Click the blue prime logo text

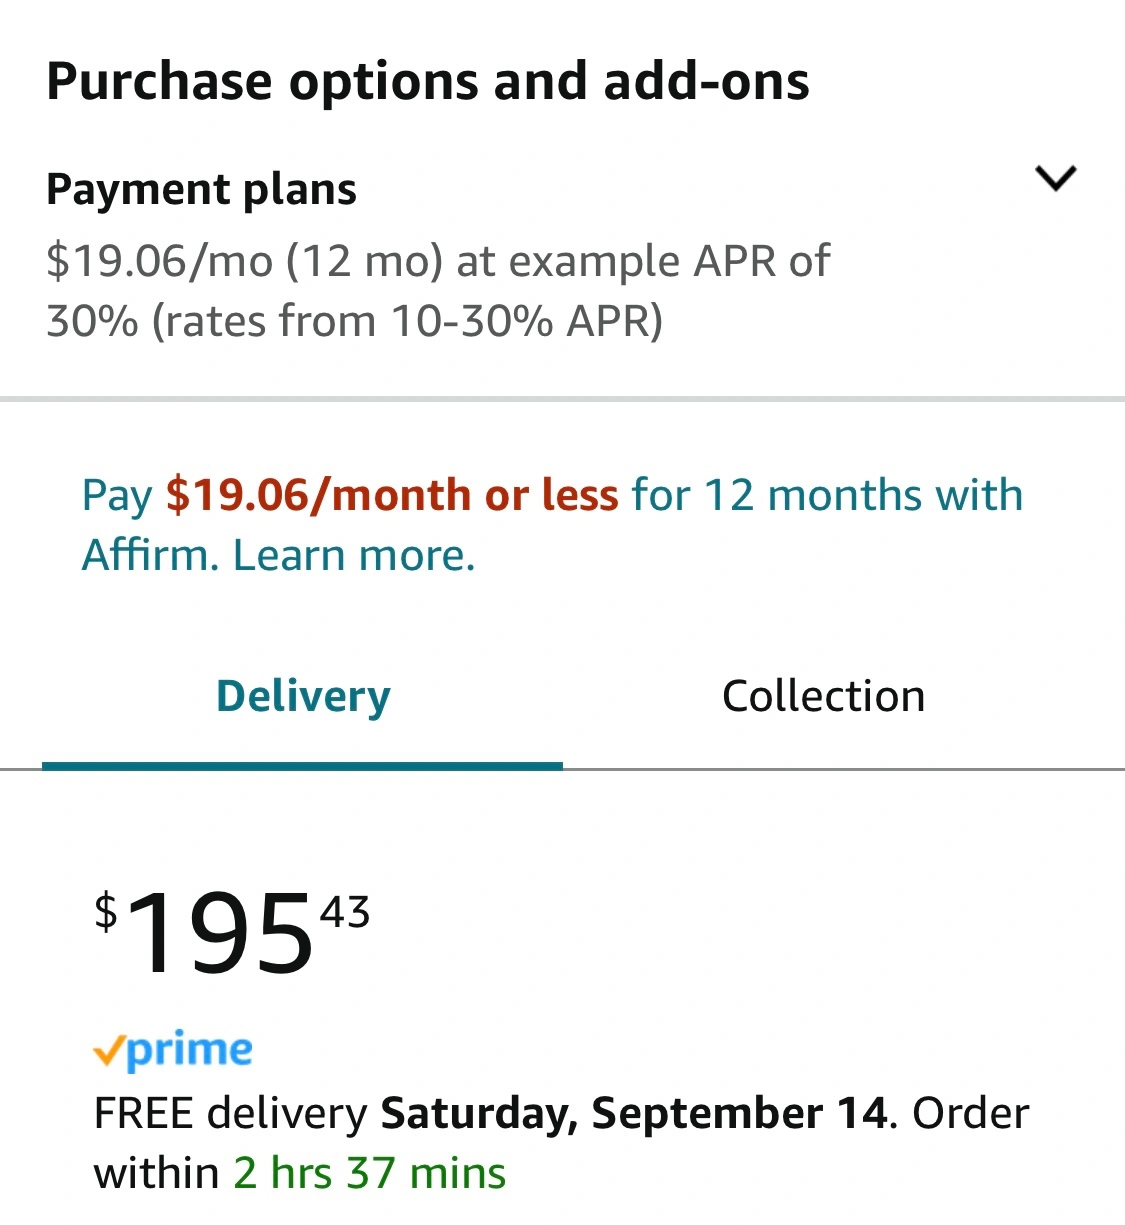click(190, 1050)
